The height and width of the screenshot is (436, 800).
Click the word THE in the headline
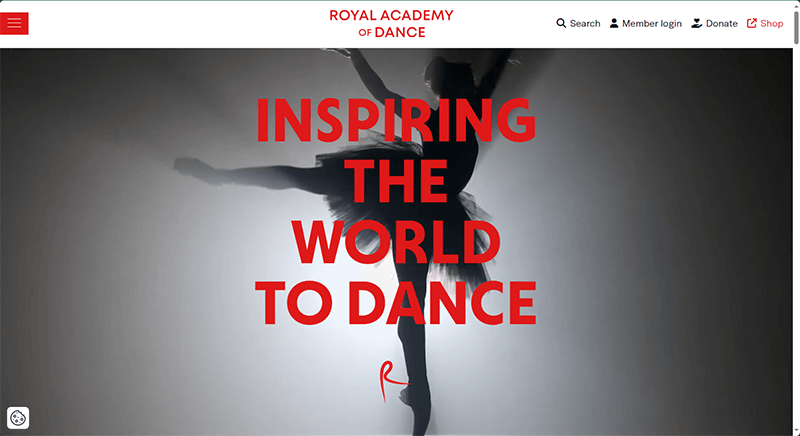pyautogui.click(x=398, y=181)
